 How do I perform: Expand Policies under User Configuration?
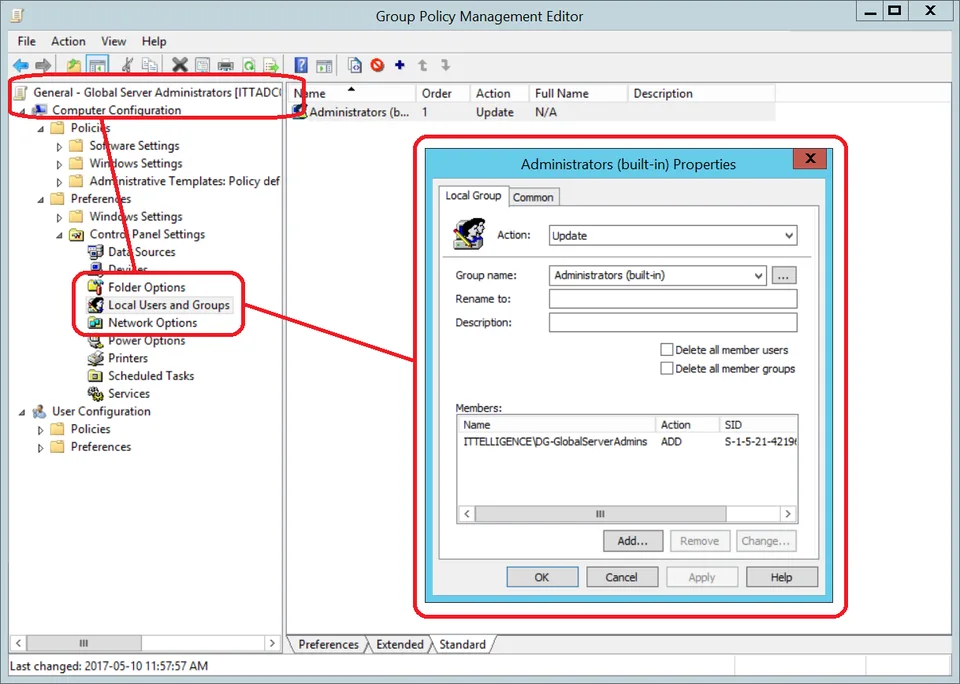[x=41, y=430]
